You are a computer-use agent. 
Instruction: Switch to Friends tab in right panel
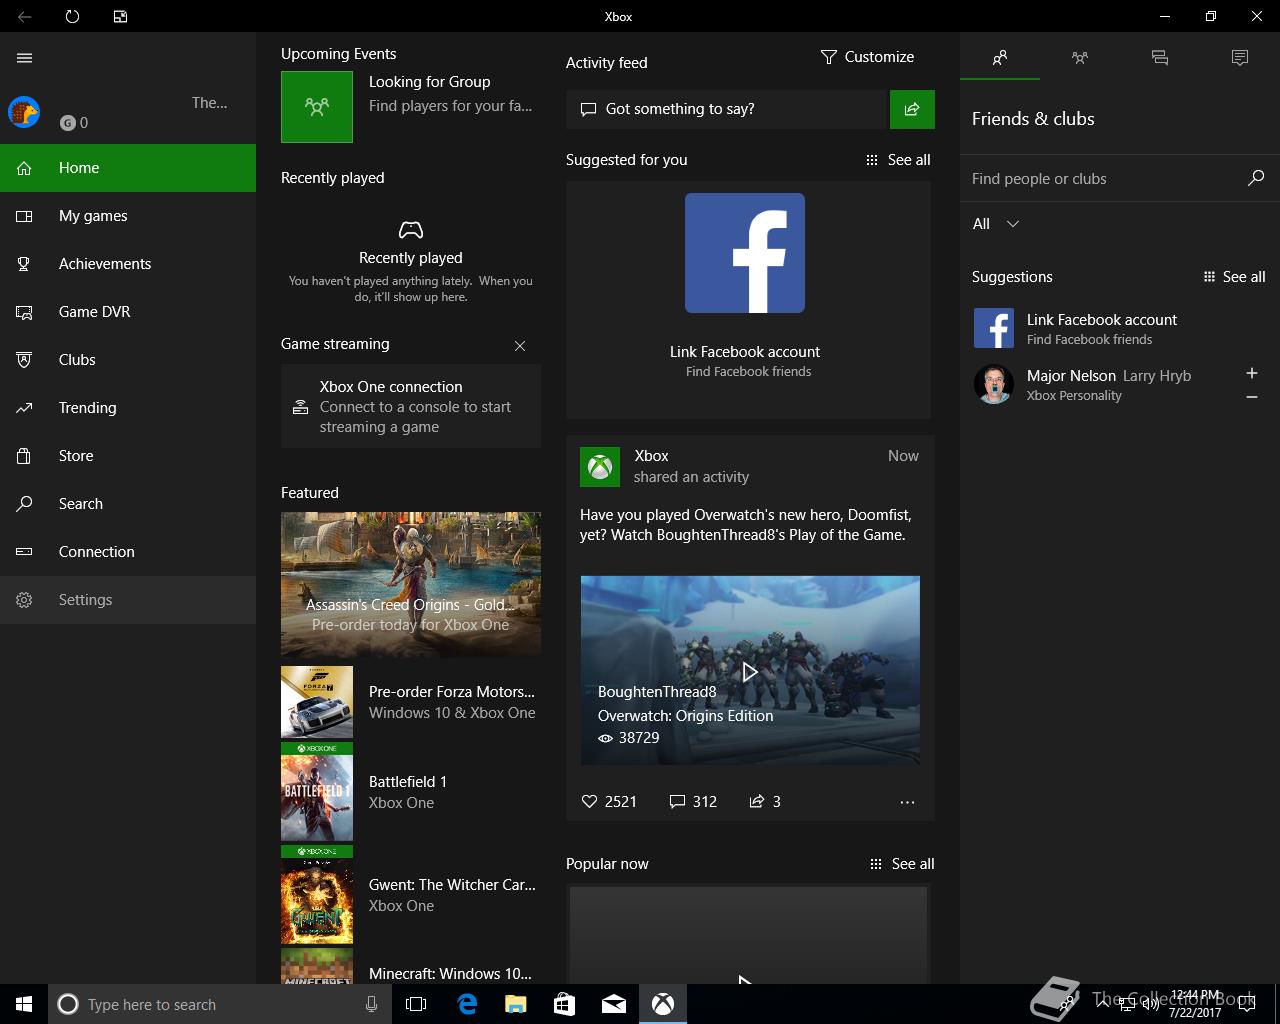pyautogui.click(x=1000, y=58)
